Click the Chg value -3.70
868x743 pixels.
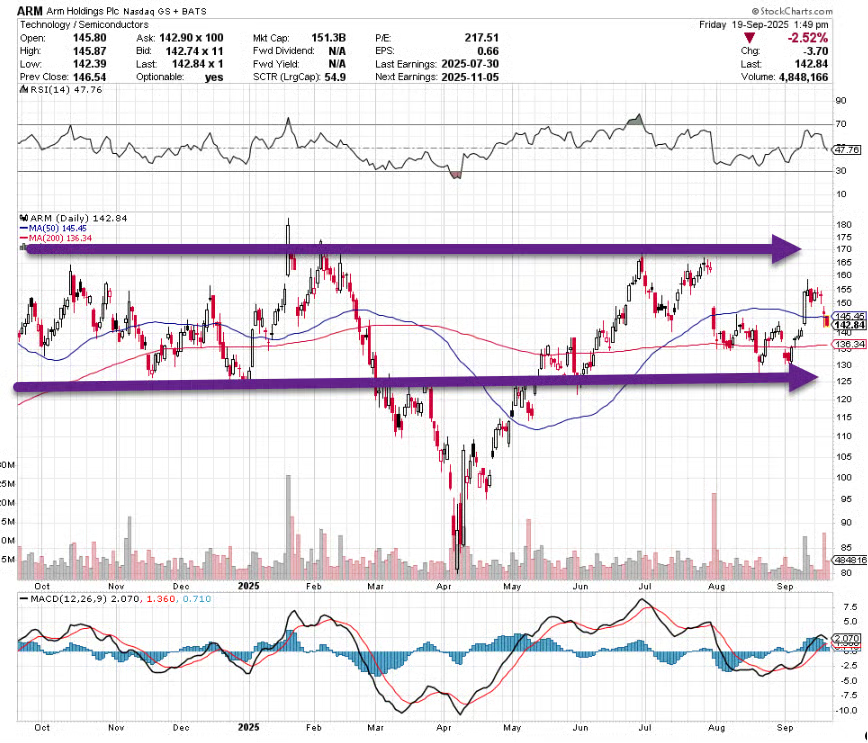(x=815, y=51)
